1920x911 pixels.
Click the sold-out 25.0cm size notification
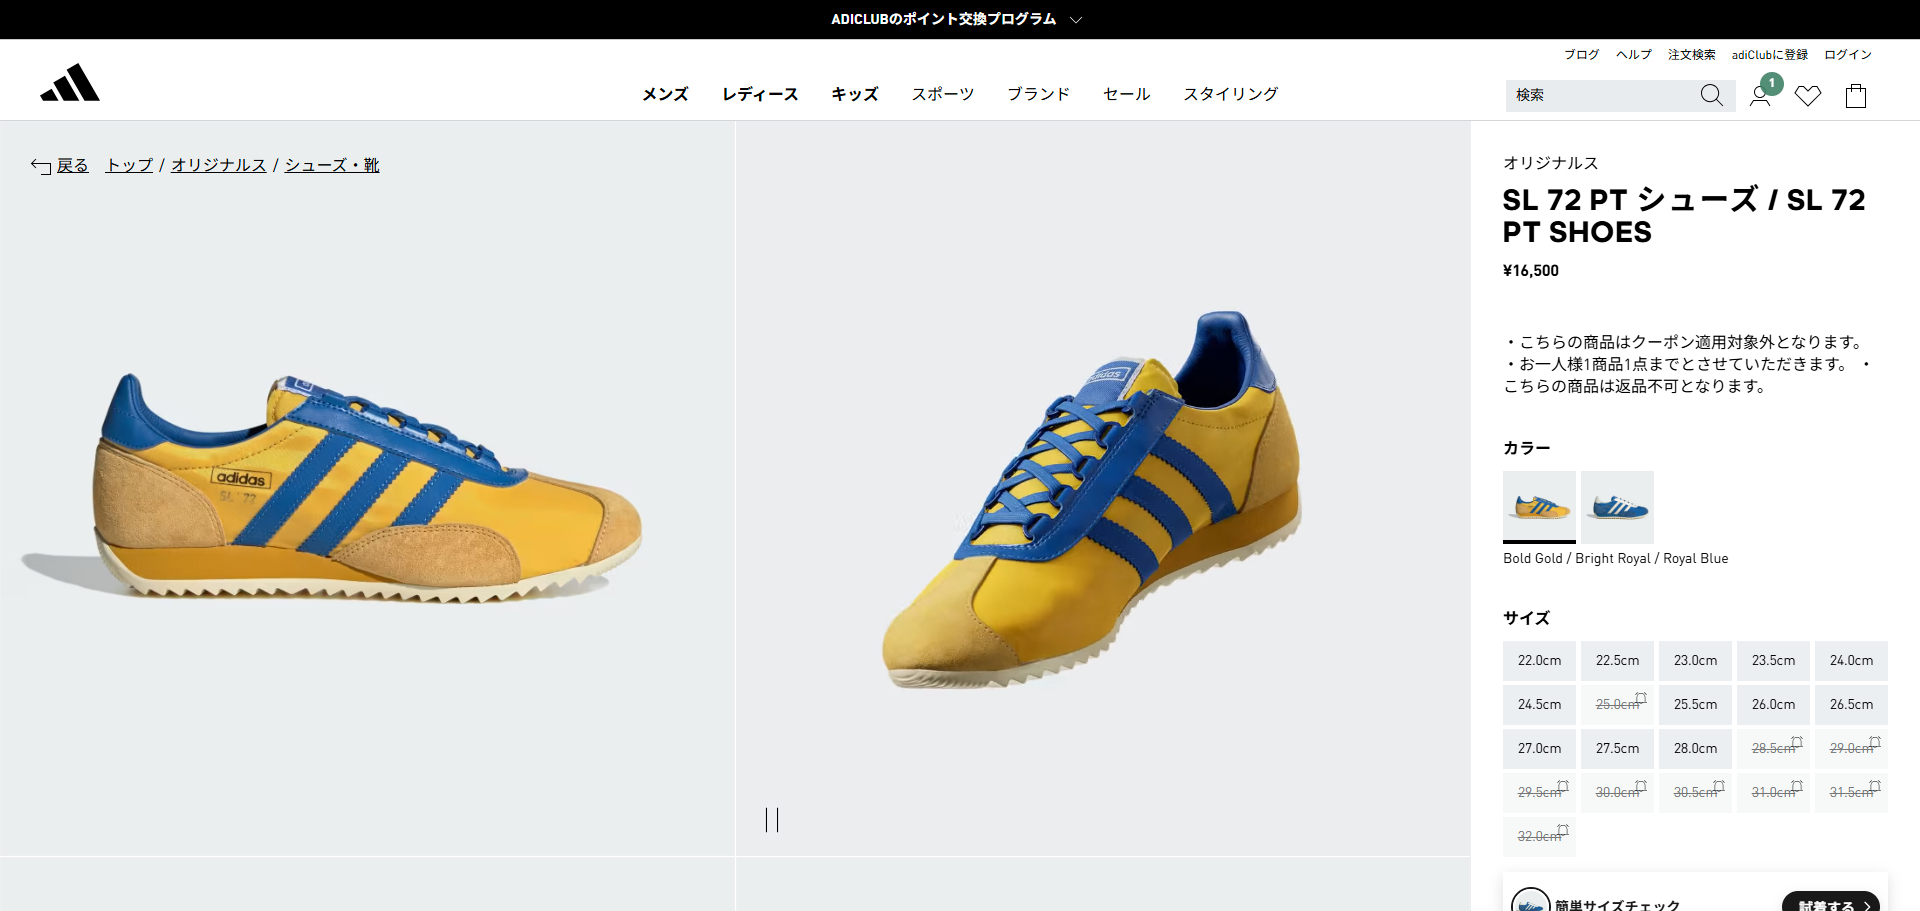1617,705
